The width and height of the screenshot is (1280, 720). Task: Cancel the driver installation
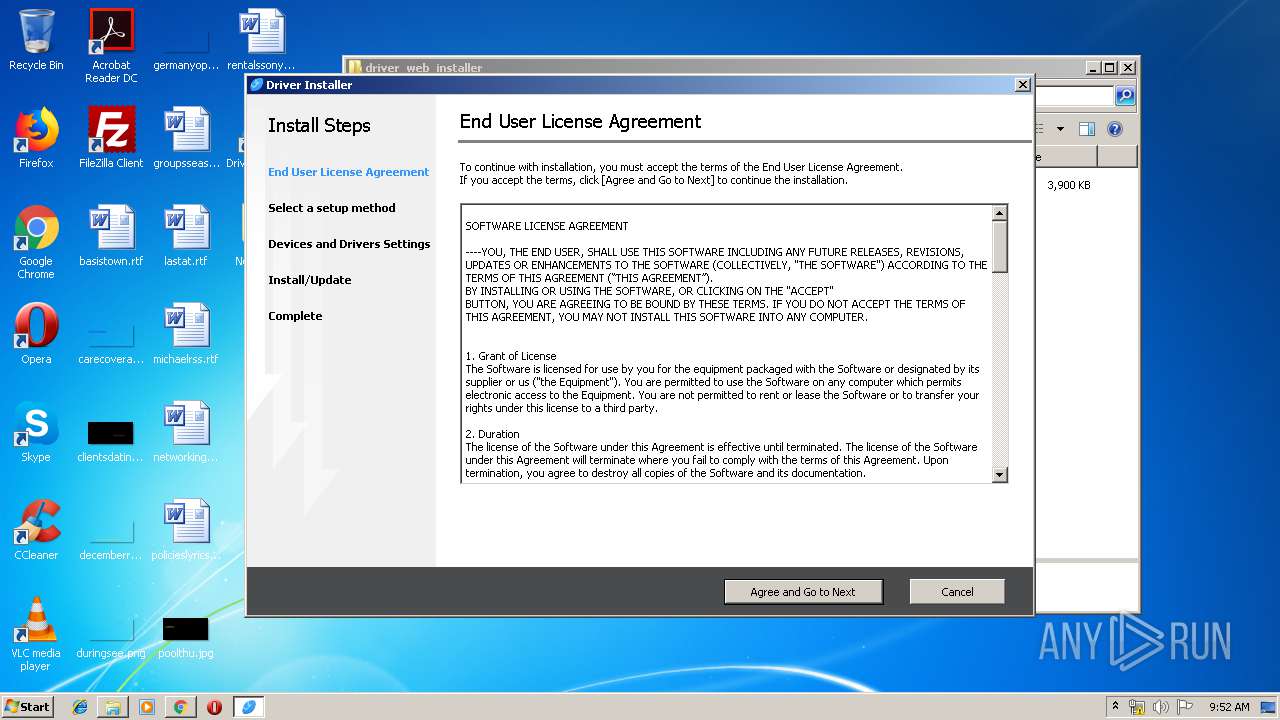tap(957, 591)
